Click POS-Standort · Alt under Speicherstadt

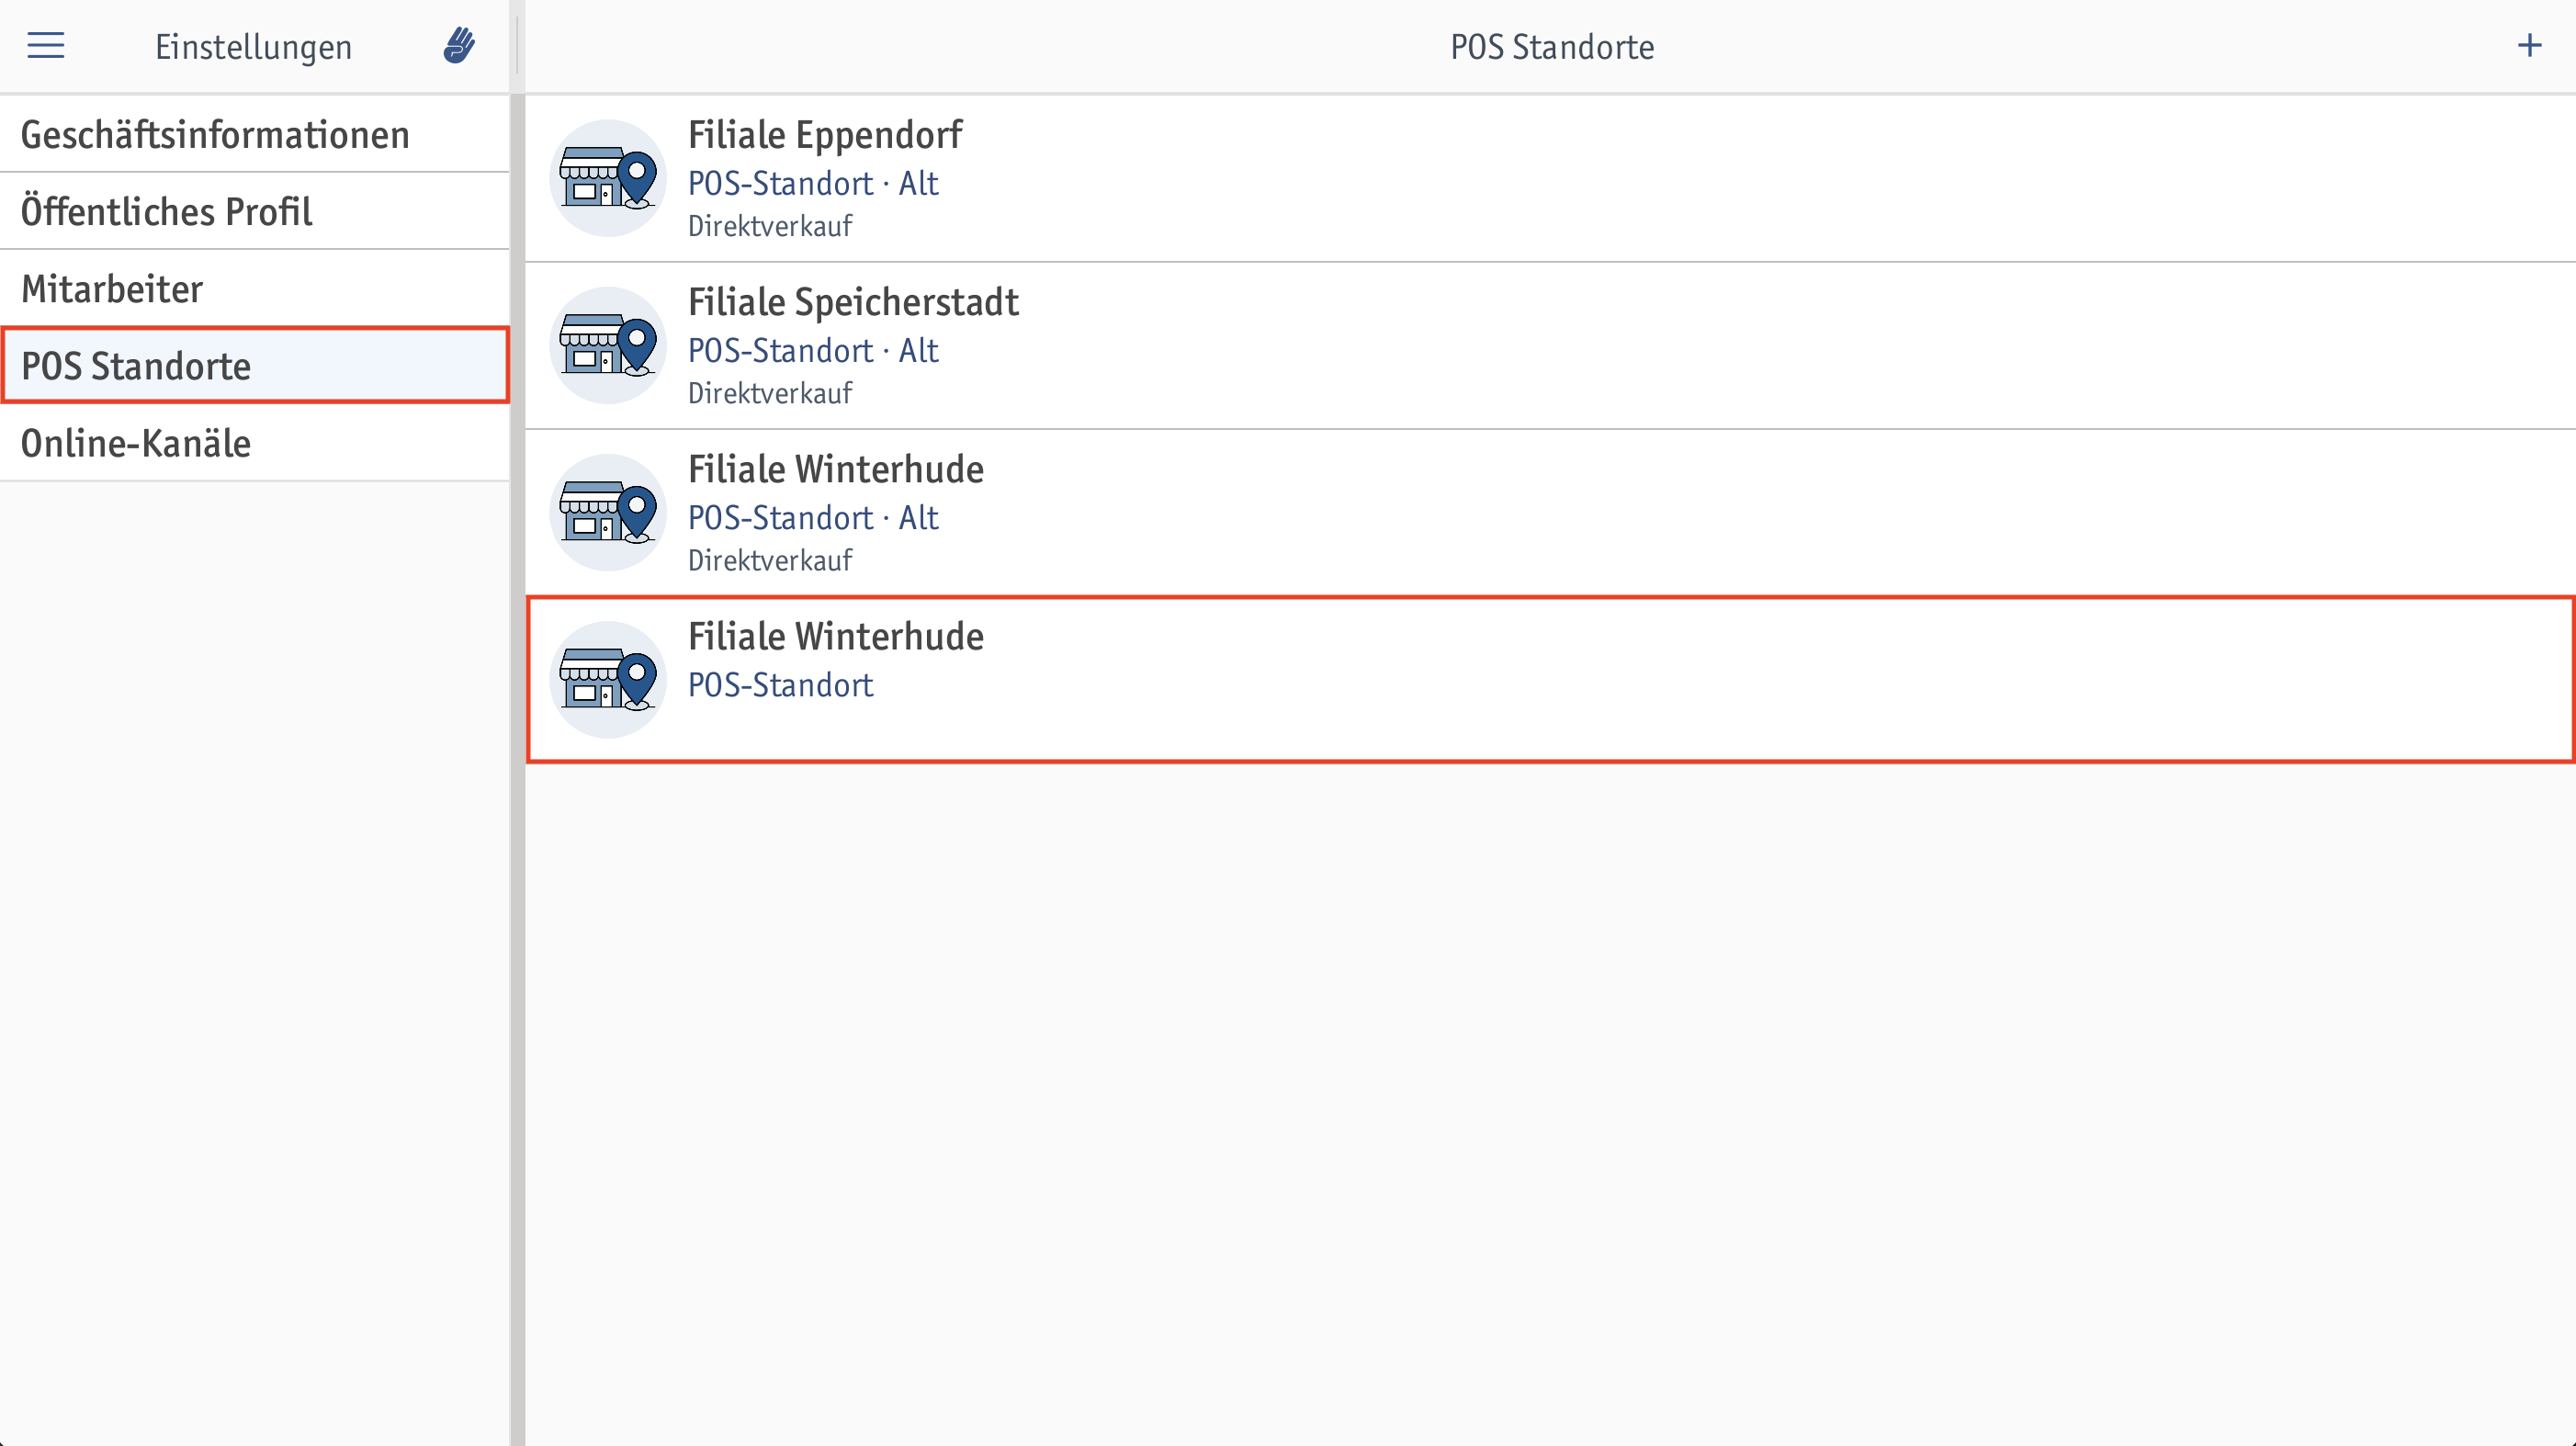813,350
